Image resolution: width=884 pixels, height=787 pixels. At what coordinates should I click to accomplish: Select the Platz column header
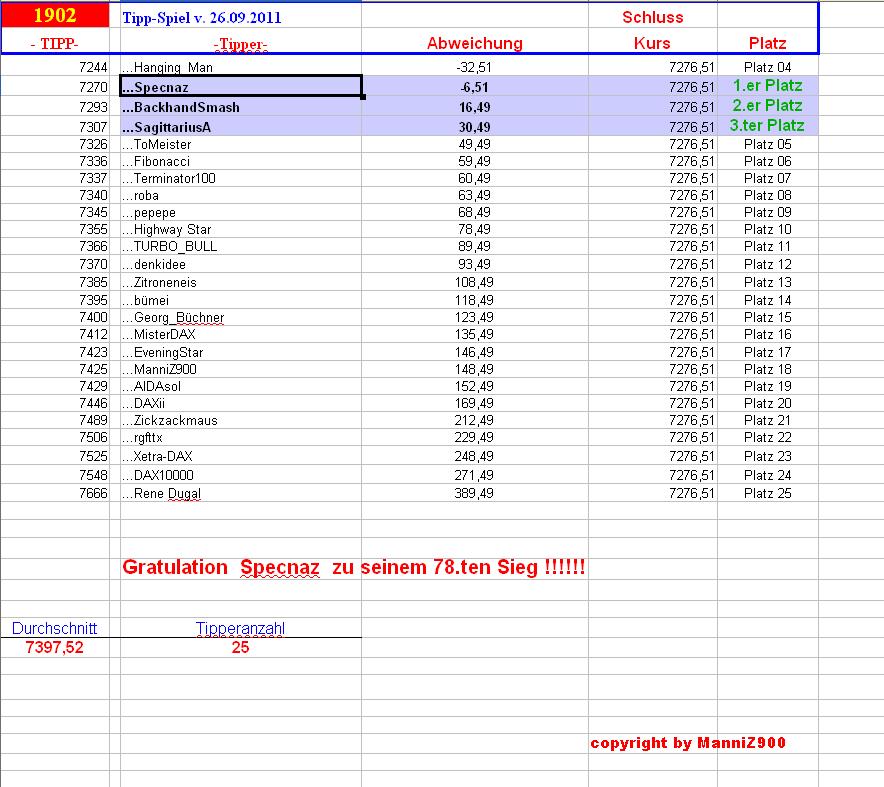[x=767, y=43]
